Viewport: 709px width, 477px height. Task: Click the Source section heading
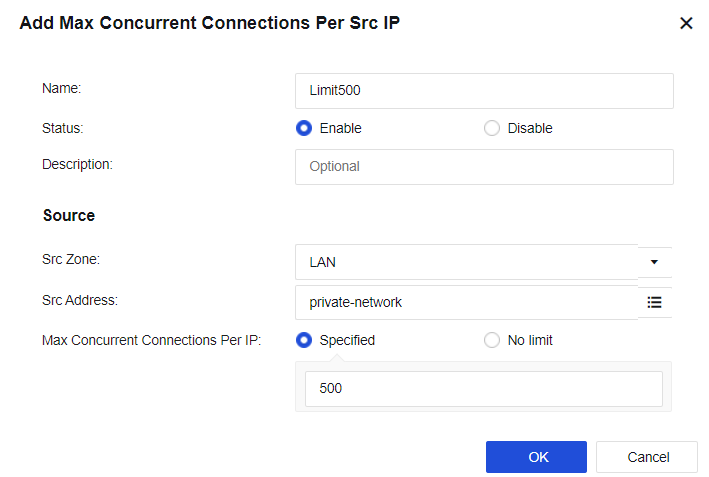coord(69,215)
